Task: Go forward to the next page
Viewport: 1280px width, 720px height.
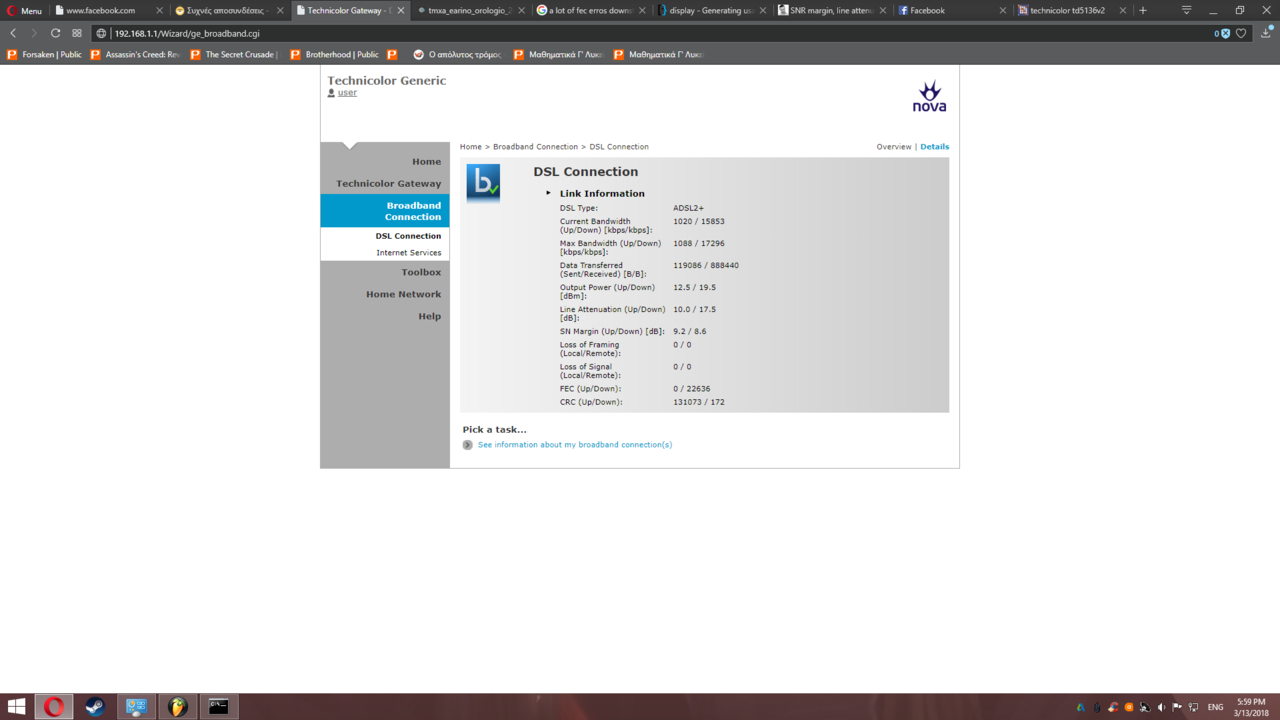Action: [x=34, y=33]
